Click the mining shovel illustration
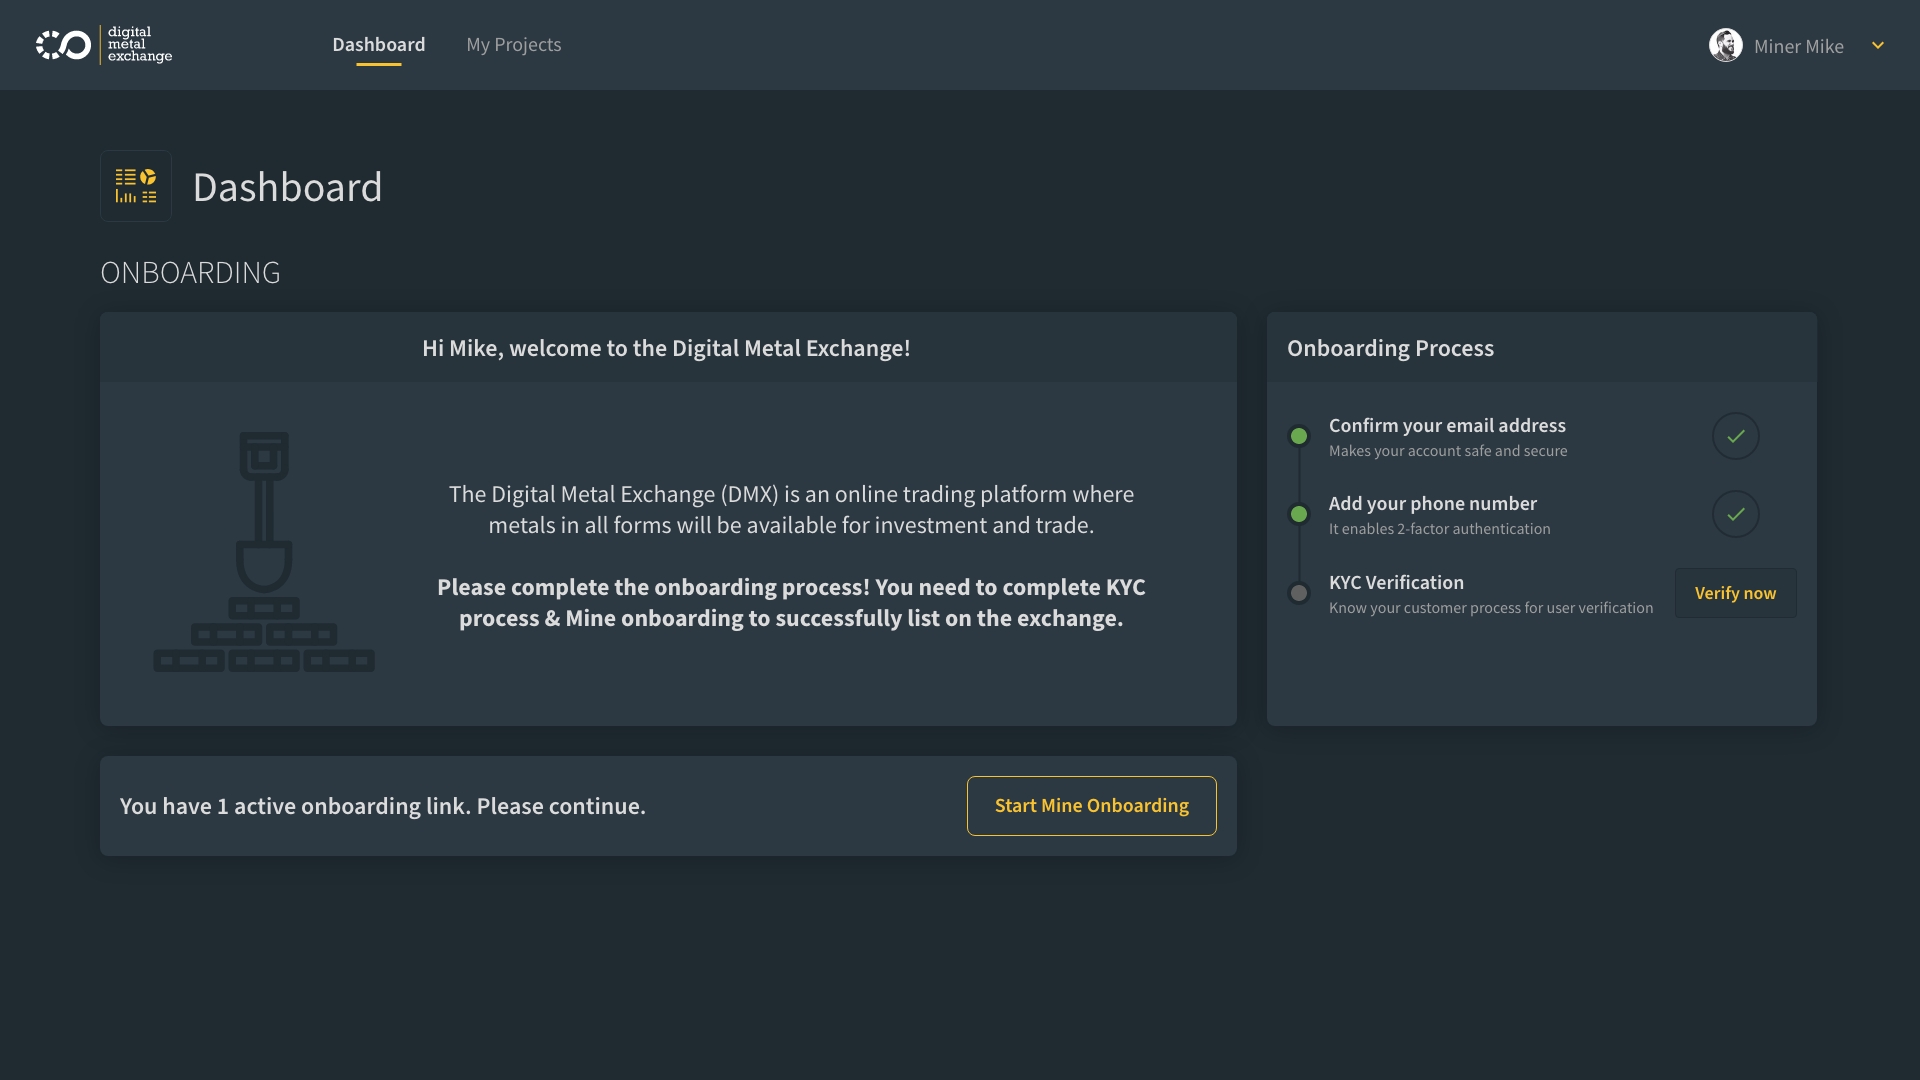Viewport: 1920px width, 1080px height. (264, 551)
